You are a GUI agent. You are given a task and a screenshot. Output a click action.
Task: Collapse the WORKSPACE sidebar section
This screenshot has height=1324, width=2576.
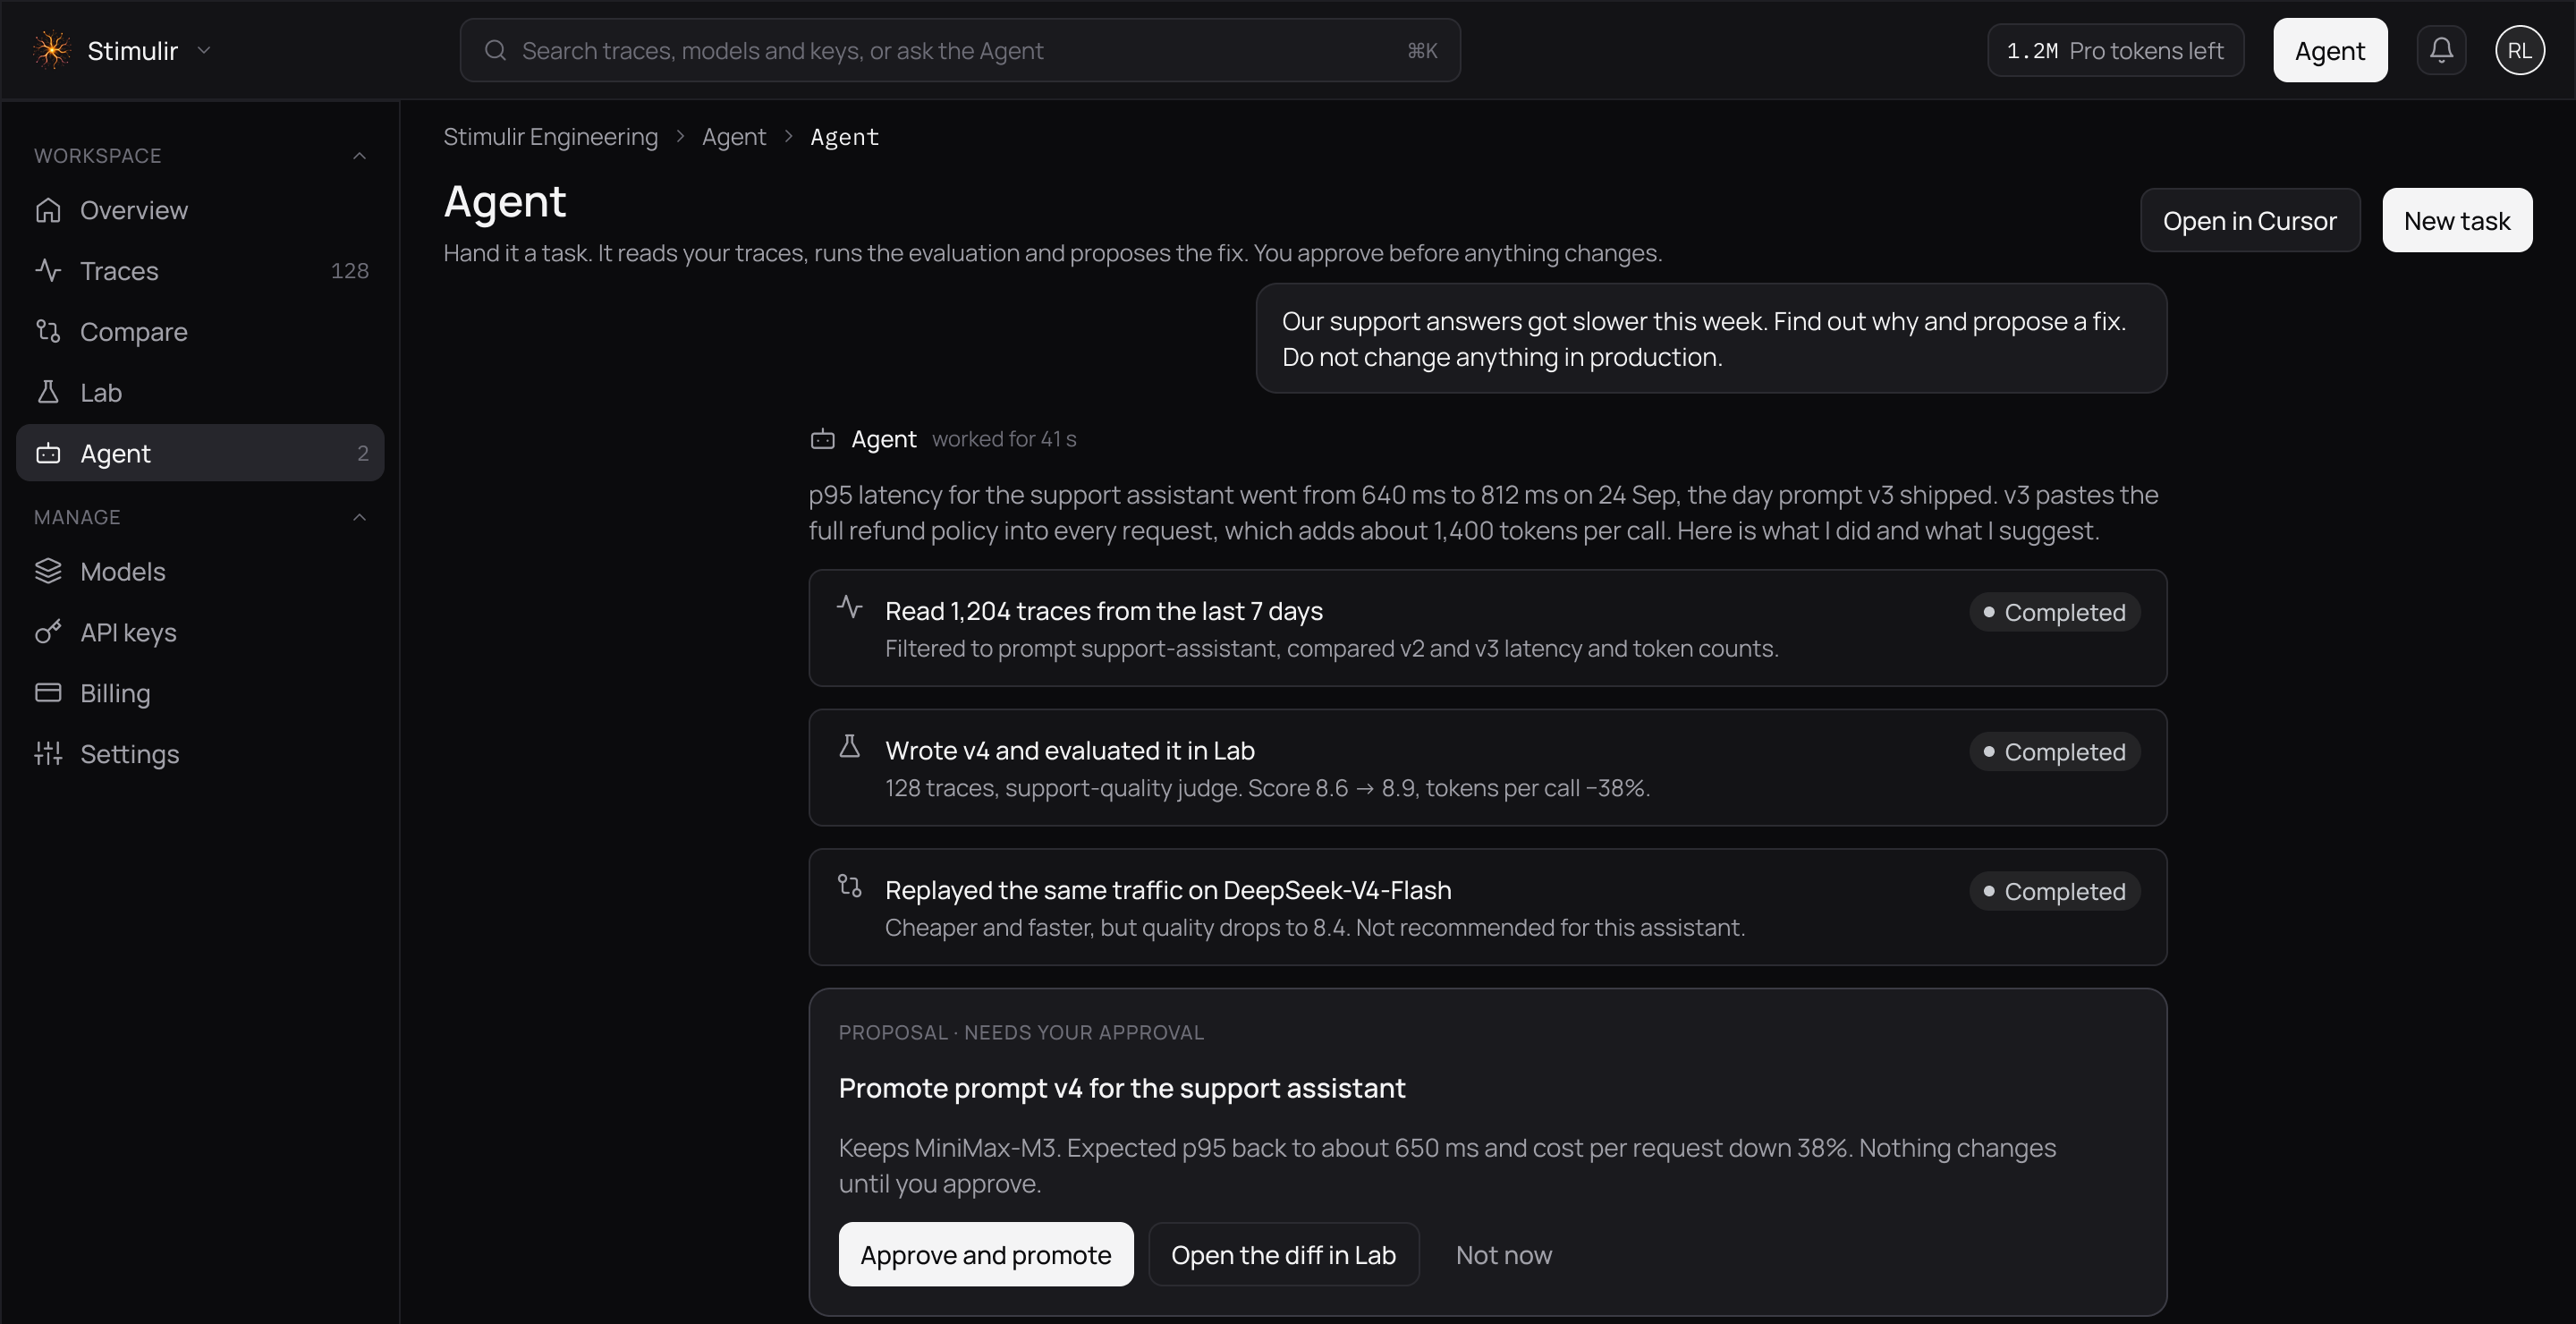360,156
